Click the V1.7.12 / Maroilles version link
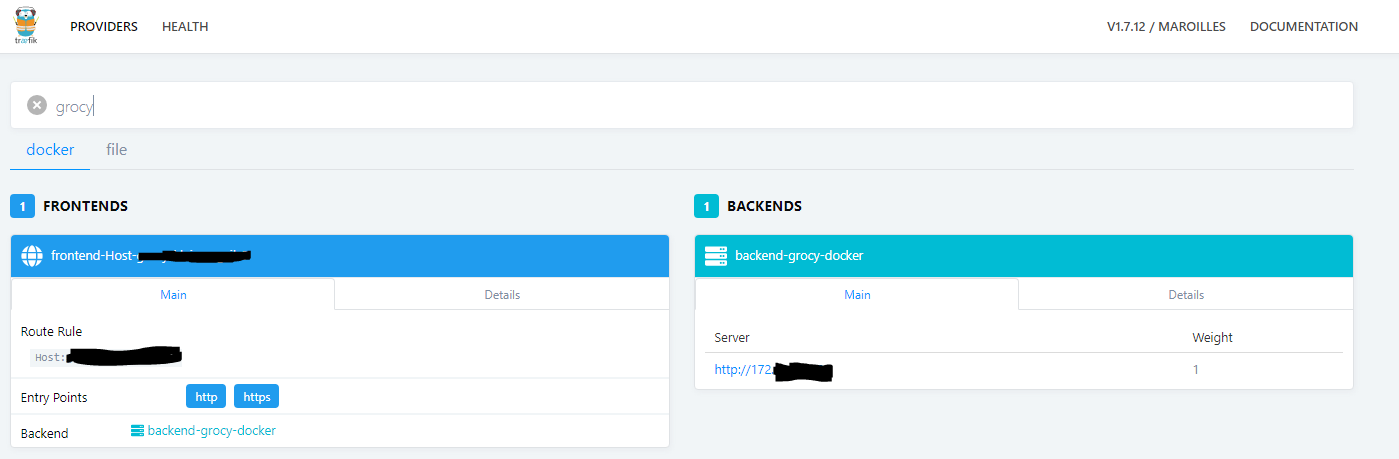Viewport: 1399px width, 459px height. (1166, 27)
